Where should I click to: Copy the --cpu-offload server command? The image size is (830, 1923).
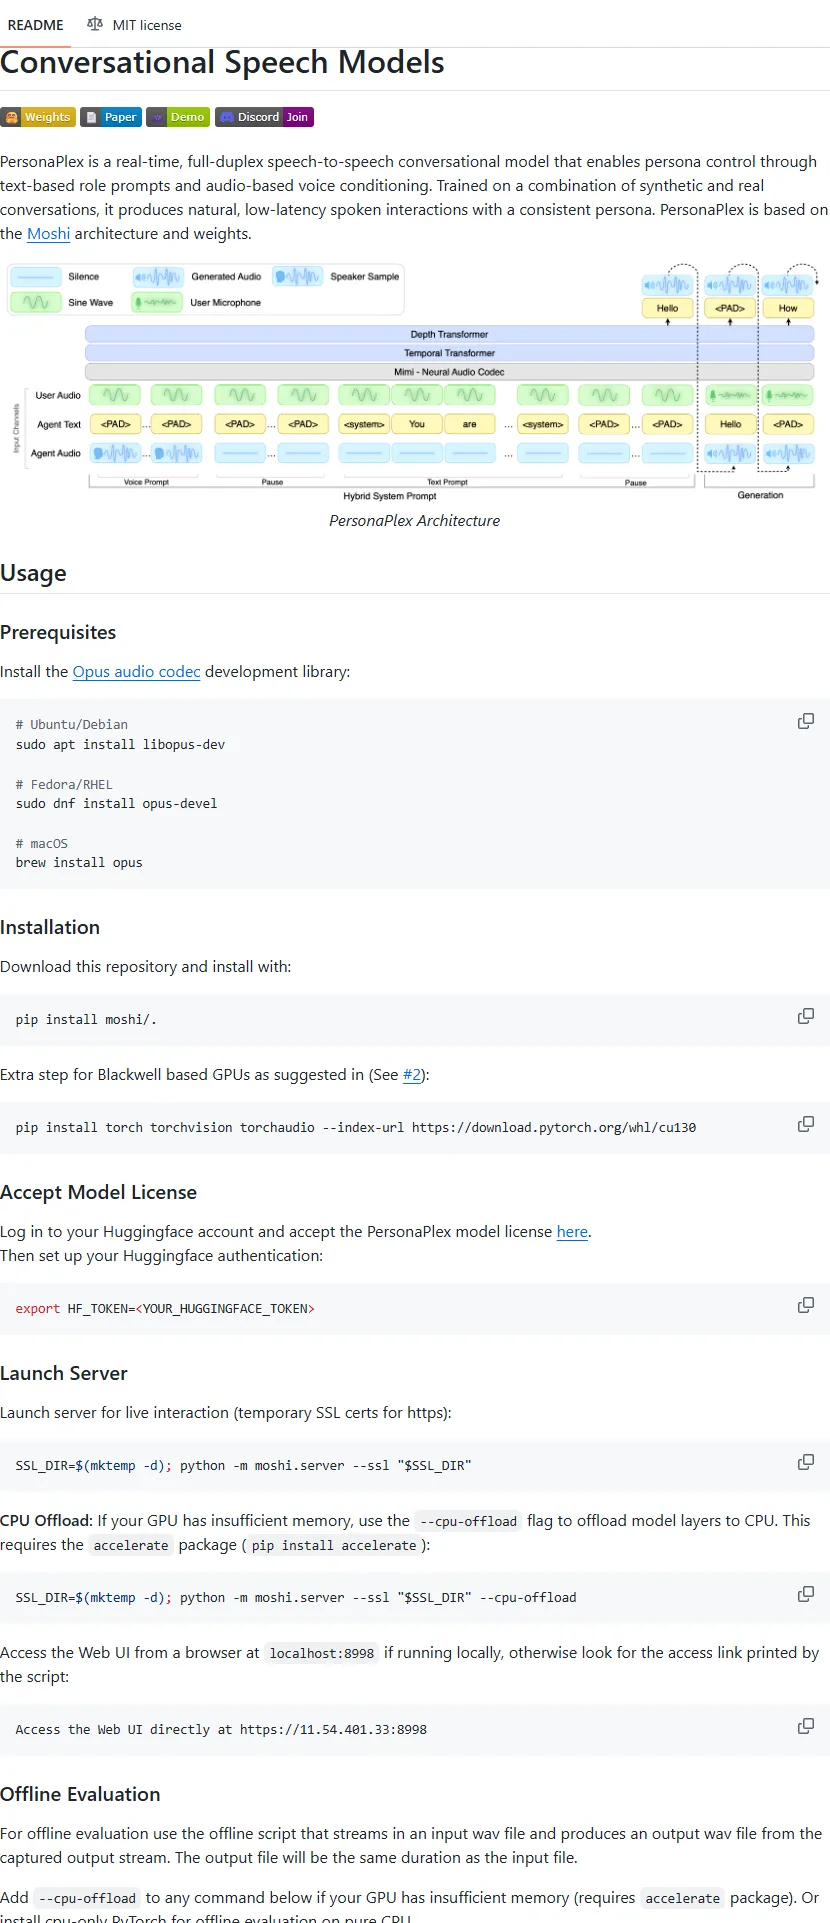pyautogui.click(x=805, y=1594)
